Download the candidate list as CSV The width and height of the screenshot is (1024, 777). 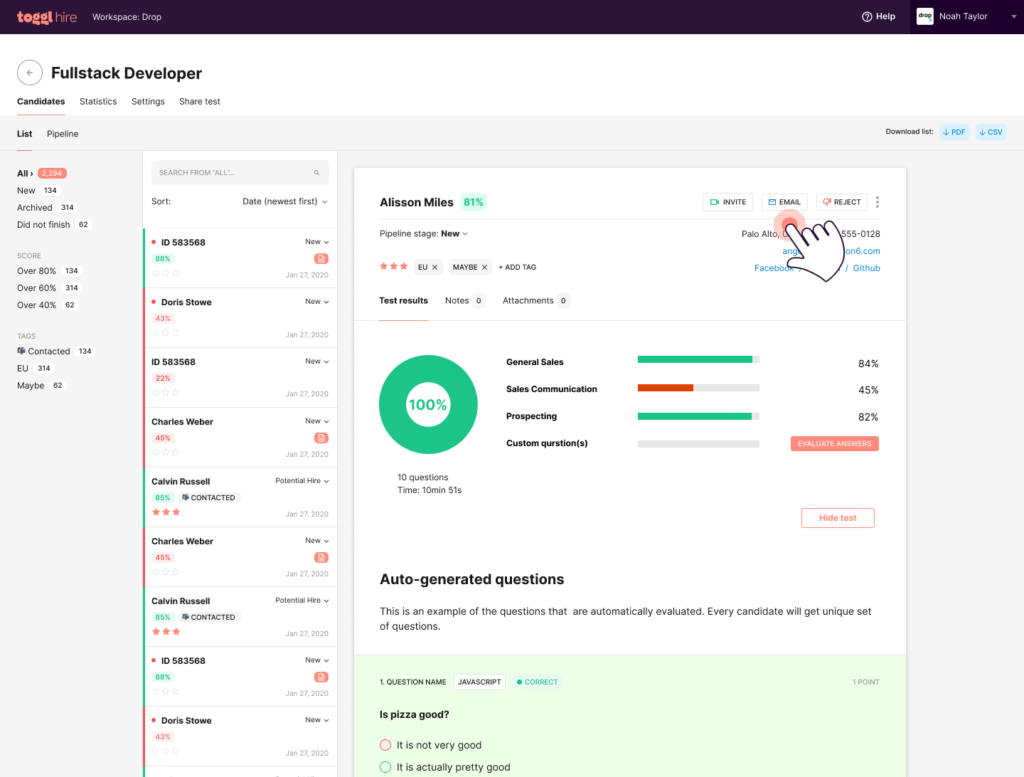(x=989, y=131)
